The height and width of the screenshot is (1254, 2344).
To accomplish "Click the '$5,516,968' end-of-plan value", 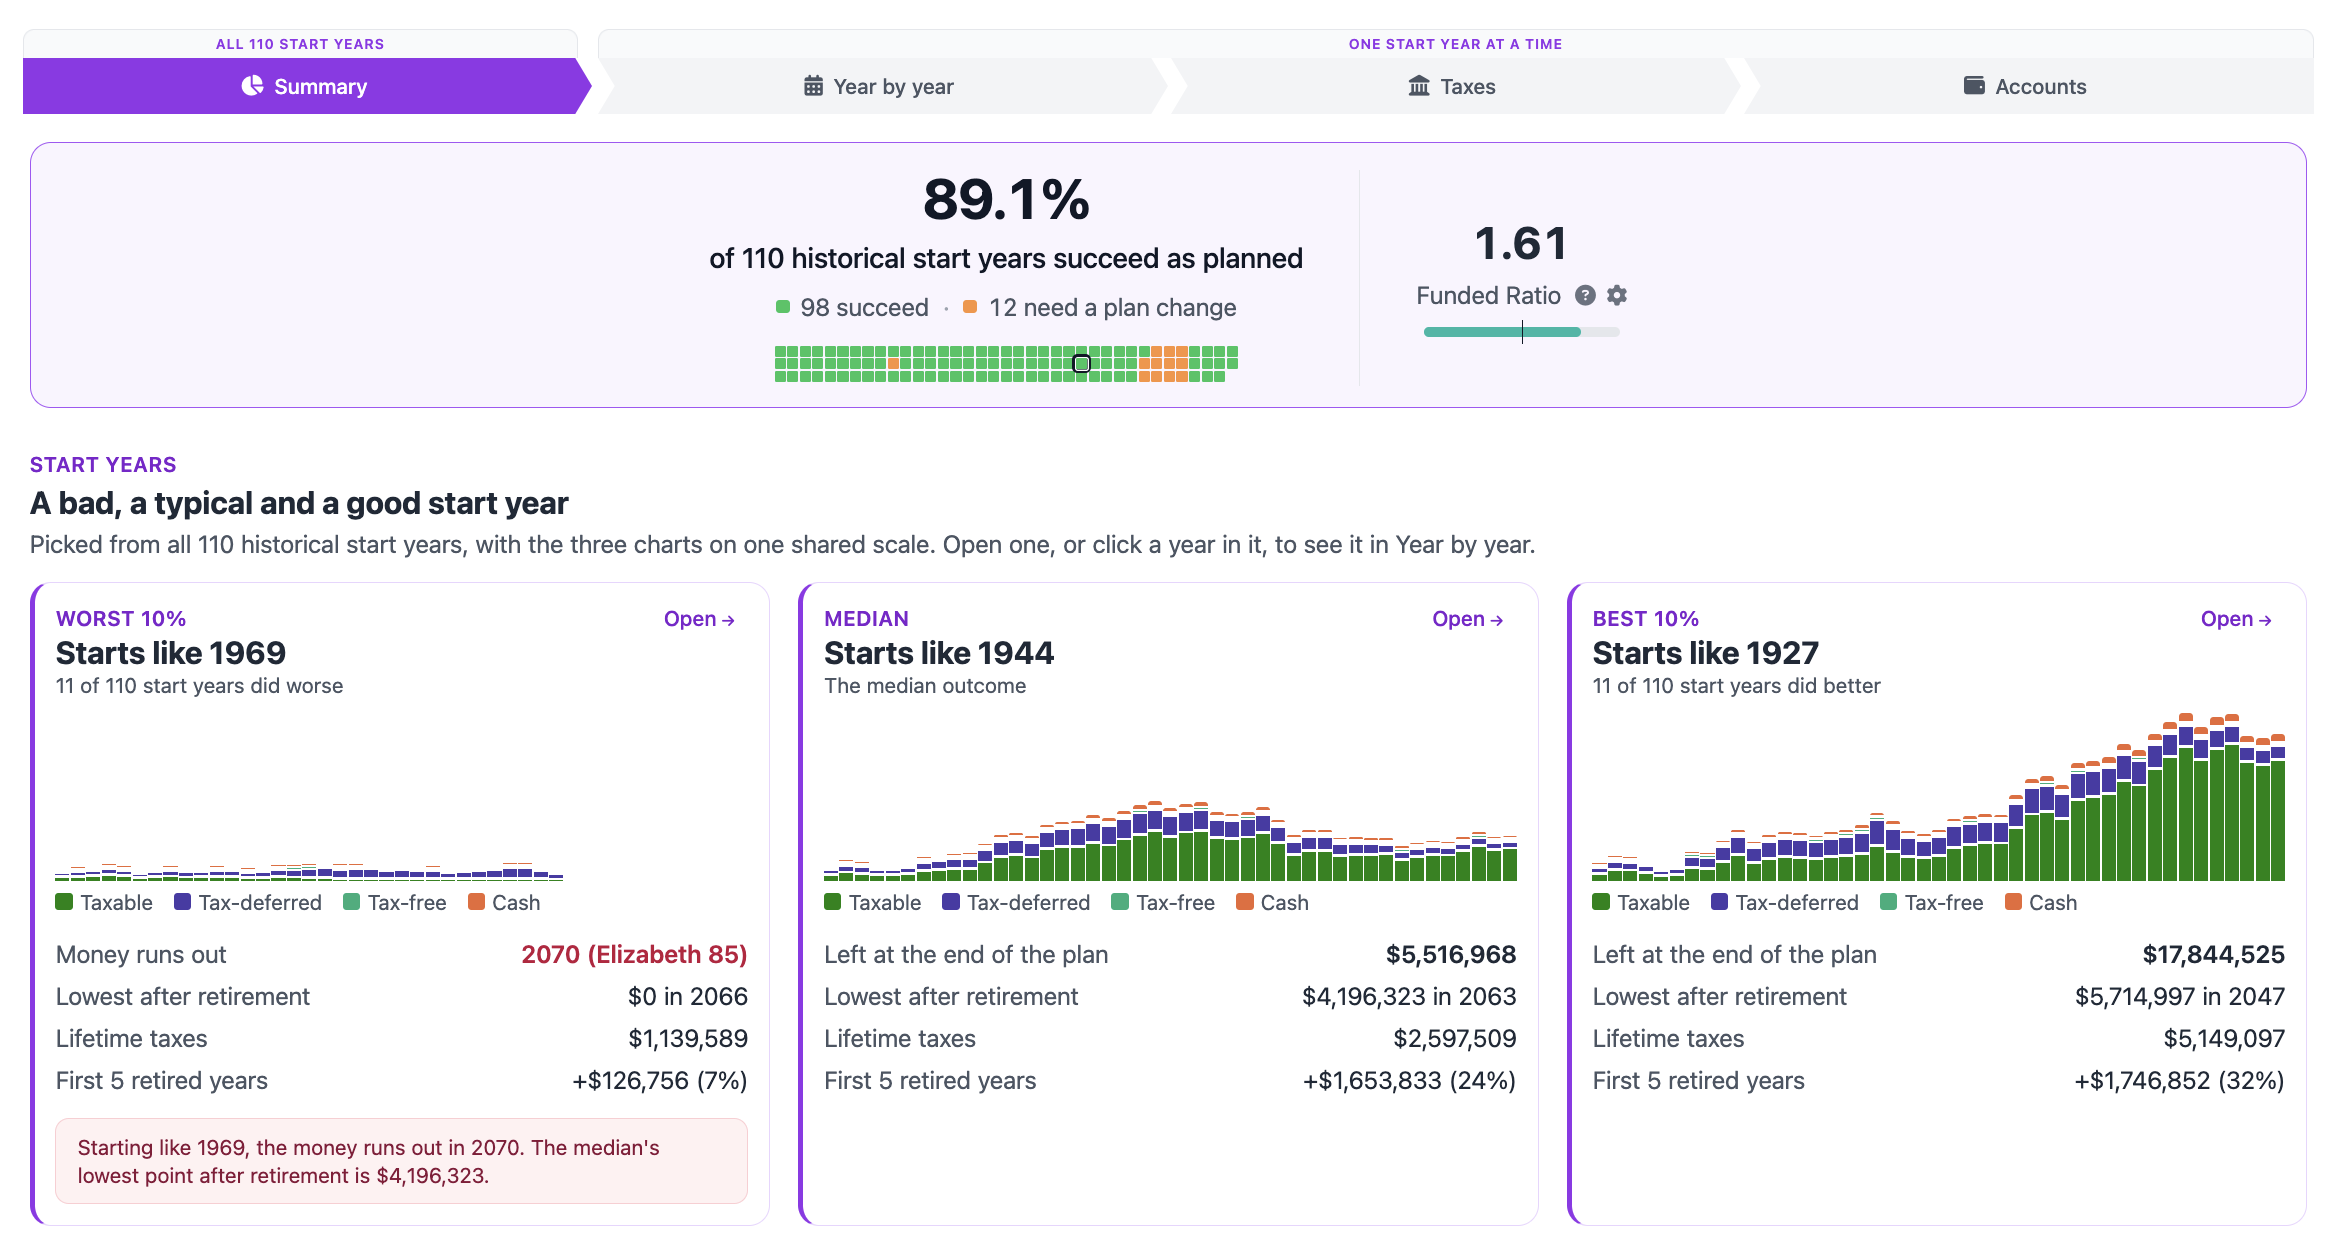I will [x=1451, y=954].
